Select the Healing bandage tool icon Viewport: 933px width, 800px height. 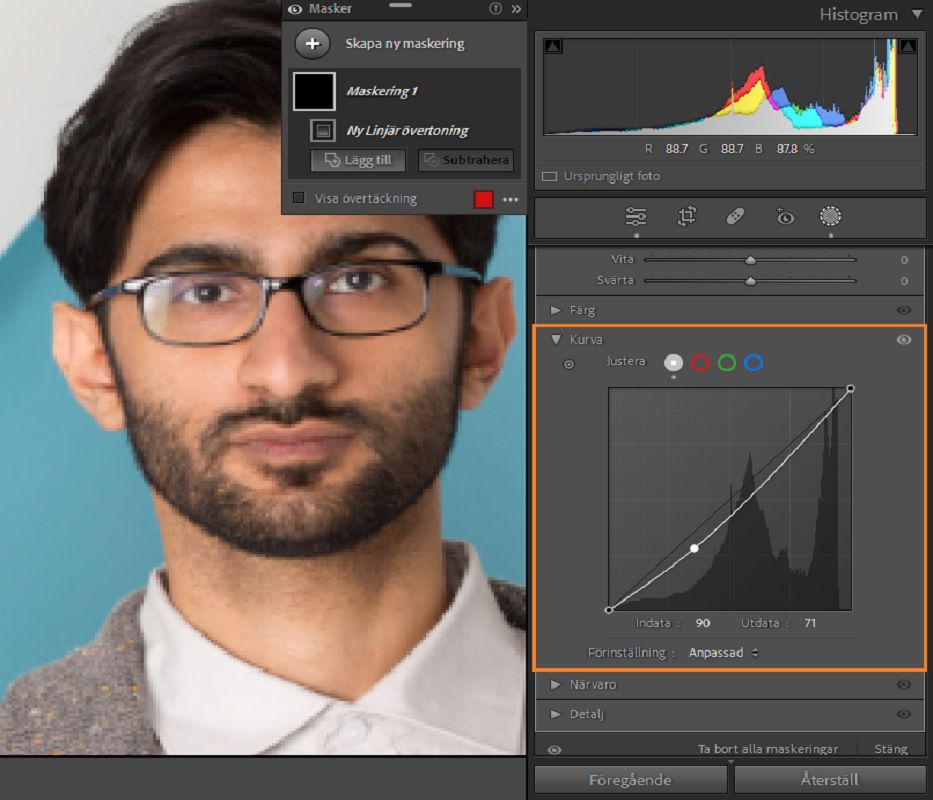735,216
